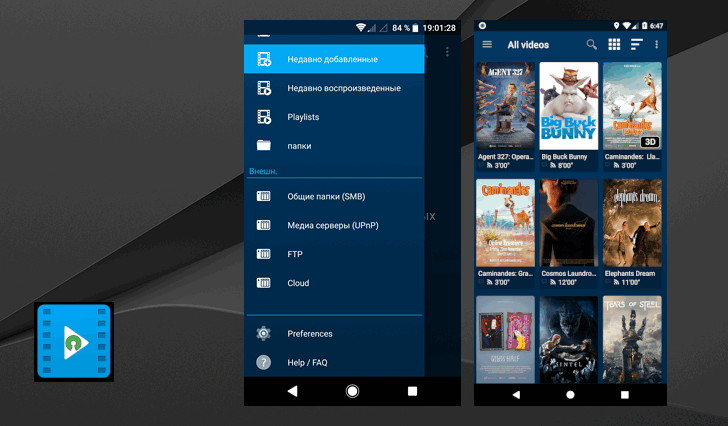728x426 pixels.
Task: Click the SMB network storage icon
Action: point(264,196)
